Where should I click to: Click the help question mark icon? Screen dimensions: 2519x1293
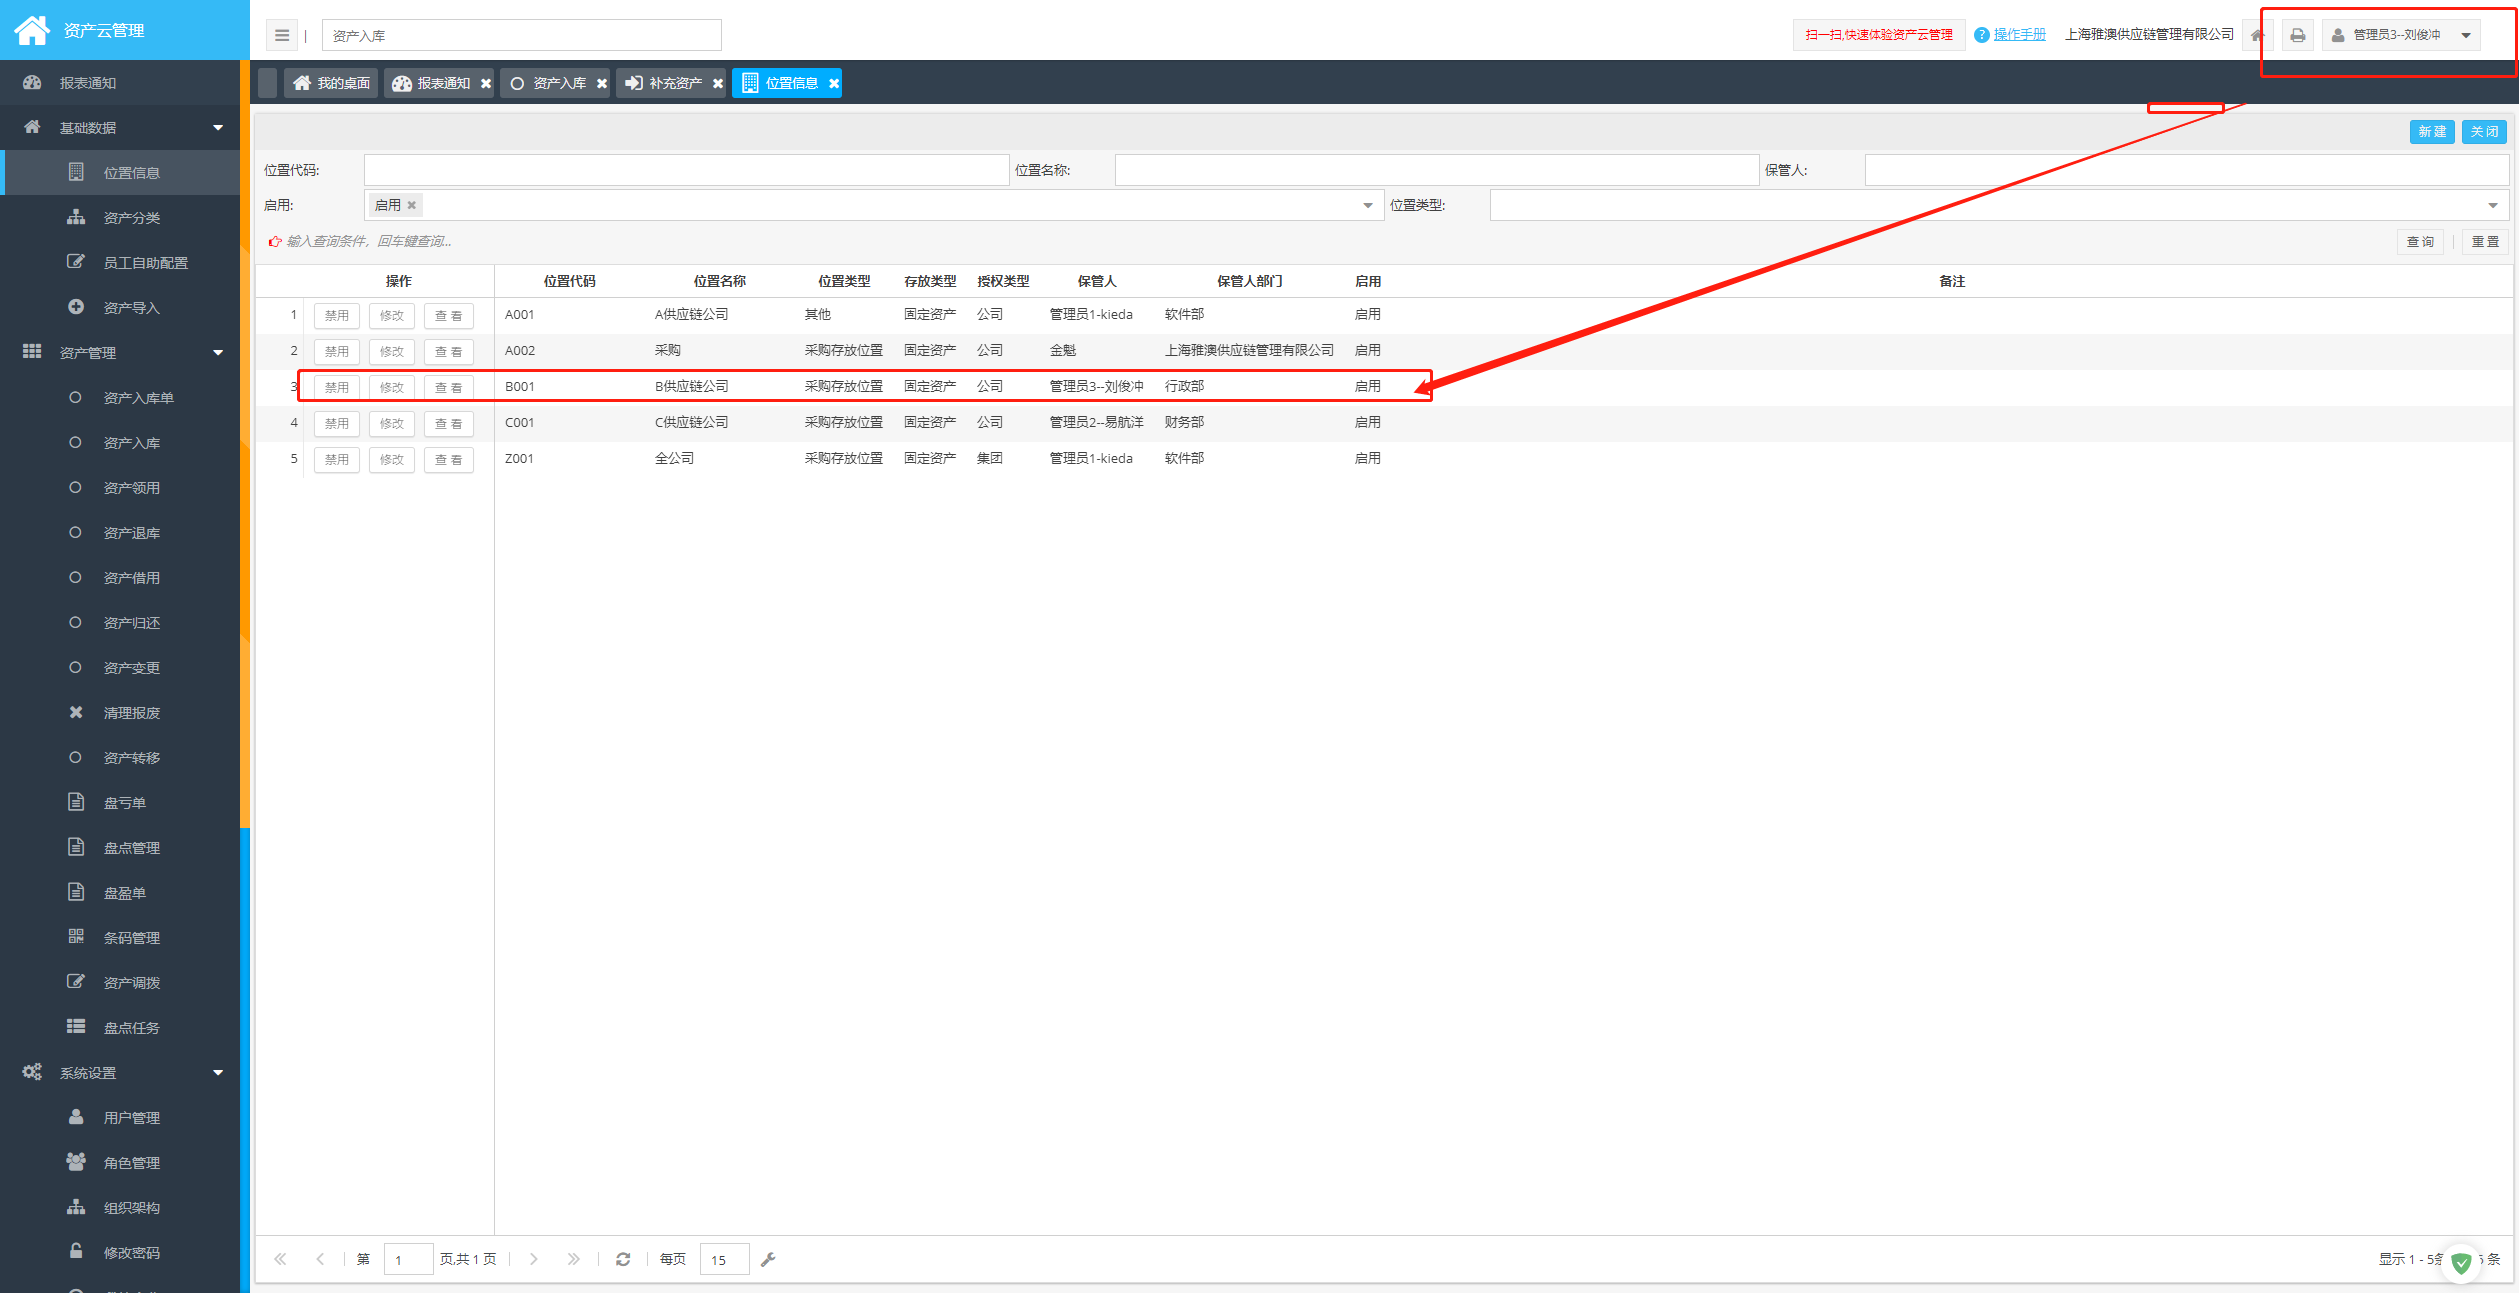pos(1981,35)
